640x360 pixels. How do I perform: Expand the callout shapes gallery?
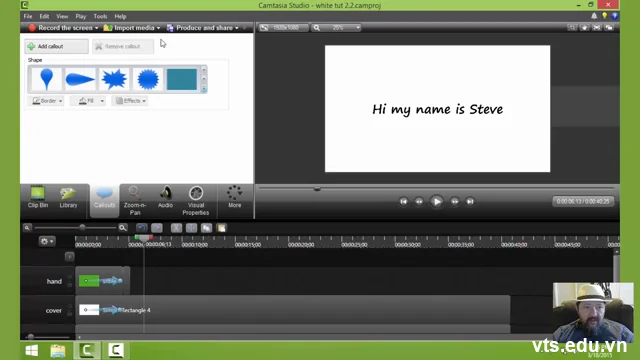(x=204, y=88)
